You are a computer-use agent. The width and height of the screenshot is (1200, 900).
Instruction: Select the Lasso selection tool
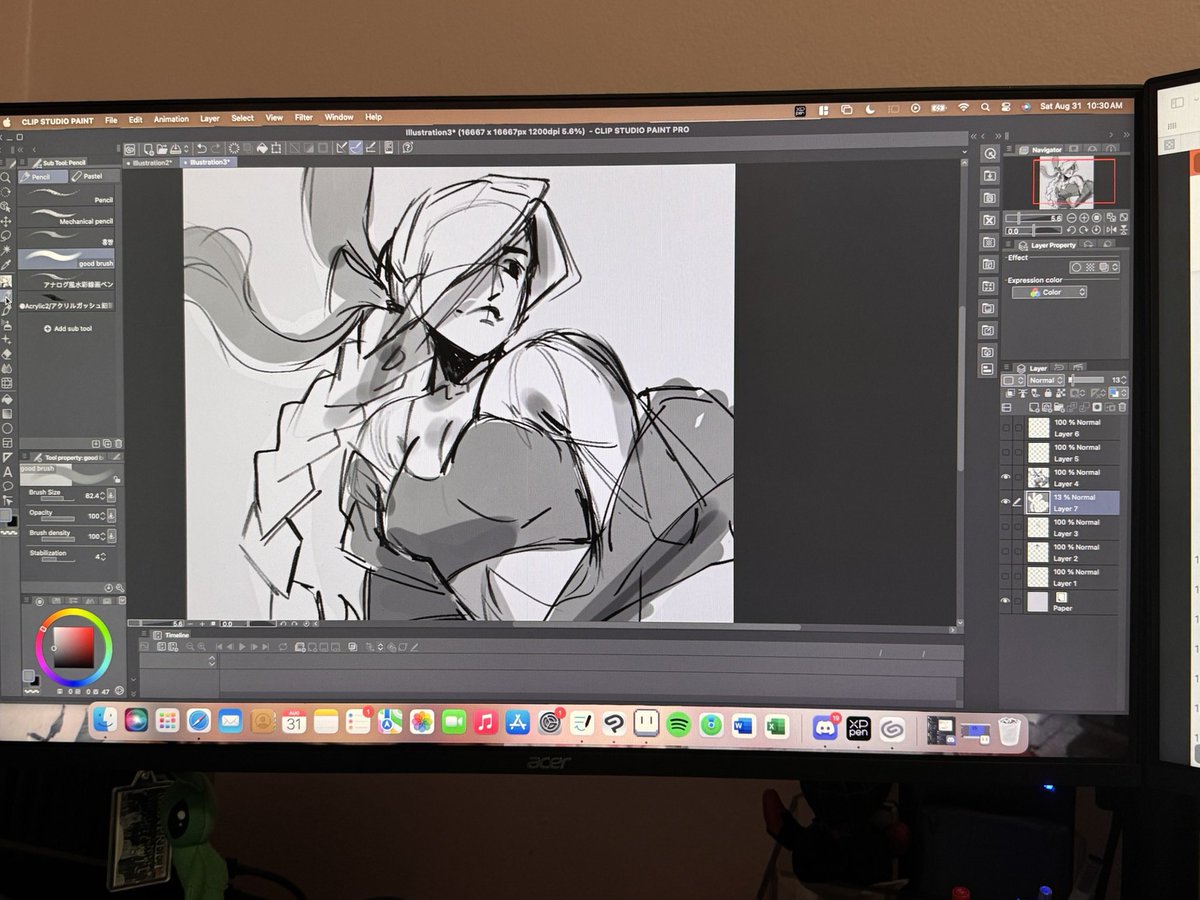pyautogui.click(x=6, y=235)
